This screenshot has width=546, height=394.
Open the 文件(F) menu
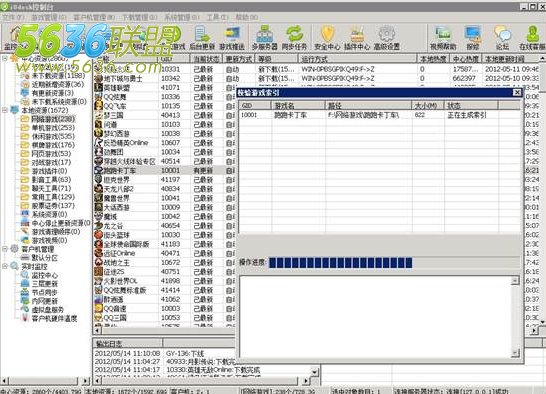pos(13,17)
